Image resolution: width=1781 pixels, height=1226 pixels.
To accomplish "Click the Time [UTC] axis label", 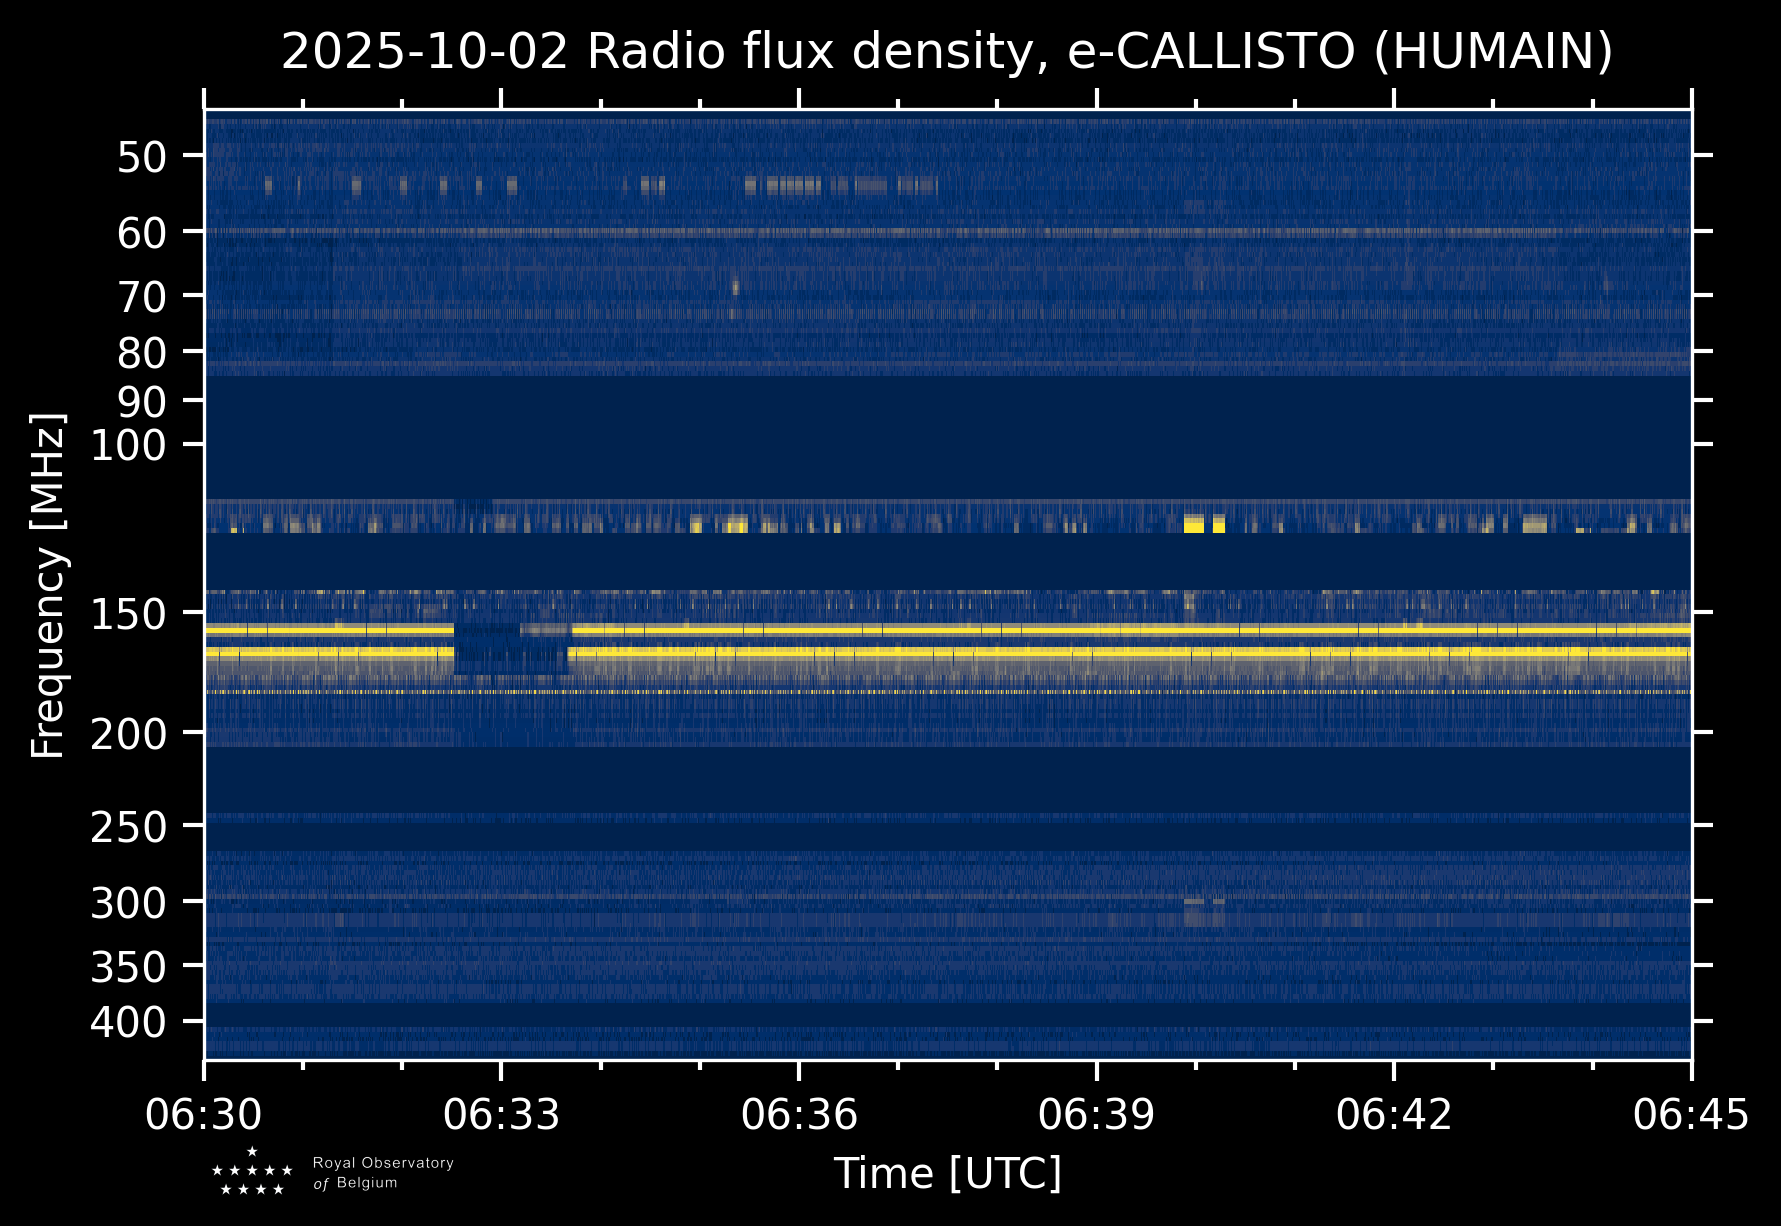I will pos(947,1173).
